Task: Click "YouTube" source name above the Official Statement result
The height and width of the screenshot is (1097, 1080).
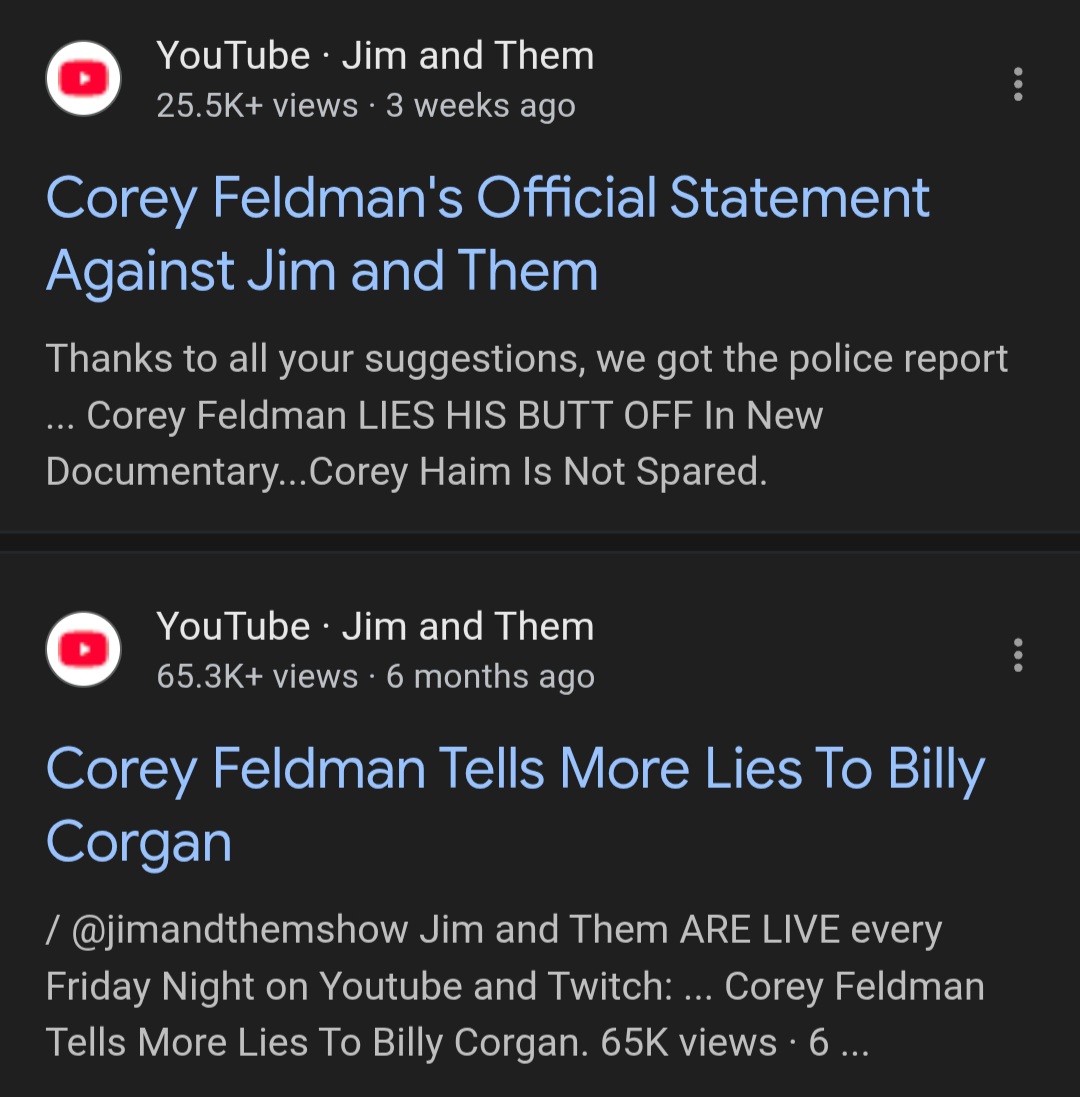Action: 233,56
